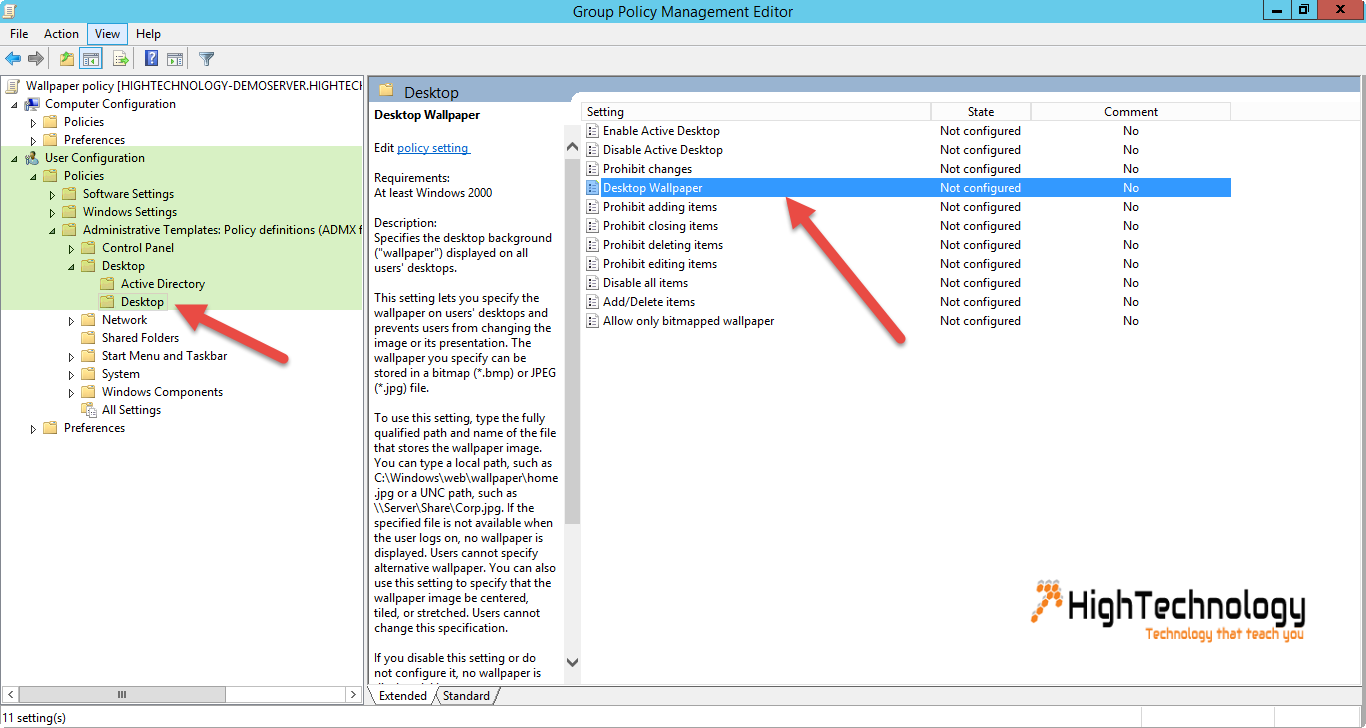The height and width of the screenshot is (728, 1366).
Task: Click the 'policy setting' edit link
Action: click(433, 148)
